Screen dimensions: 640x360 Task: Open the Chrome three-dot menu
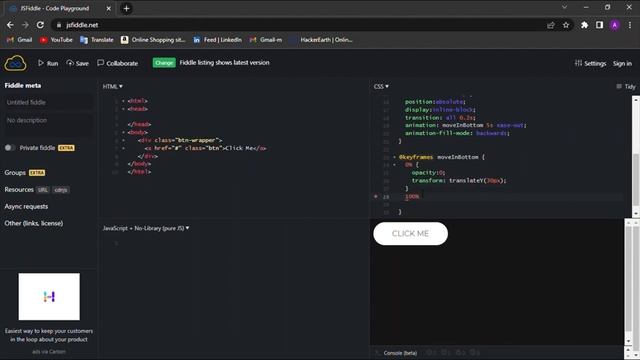pyautogui.click(x=630, y=25)
